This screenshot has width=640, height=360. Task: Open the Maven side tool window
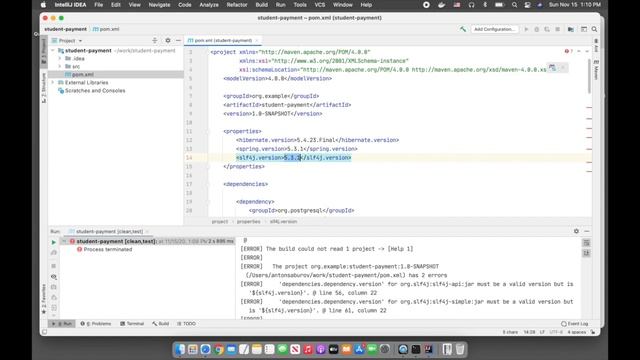click(596, 70)
